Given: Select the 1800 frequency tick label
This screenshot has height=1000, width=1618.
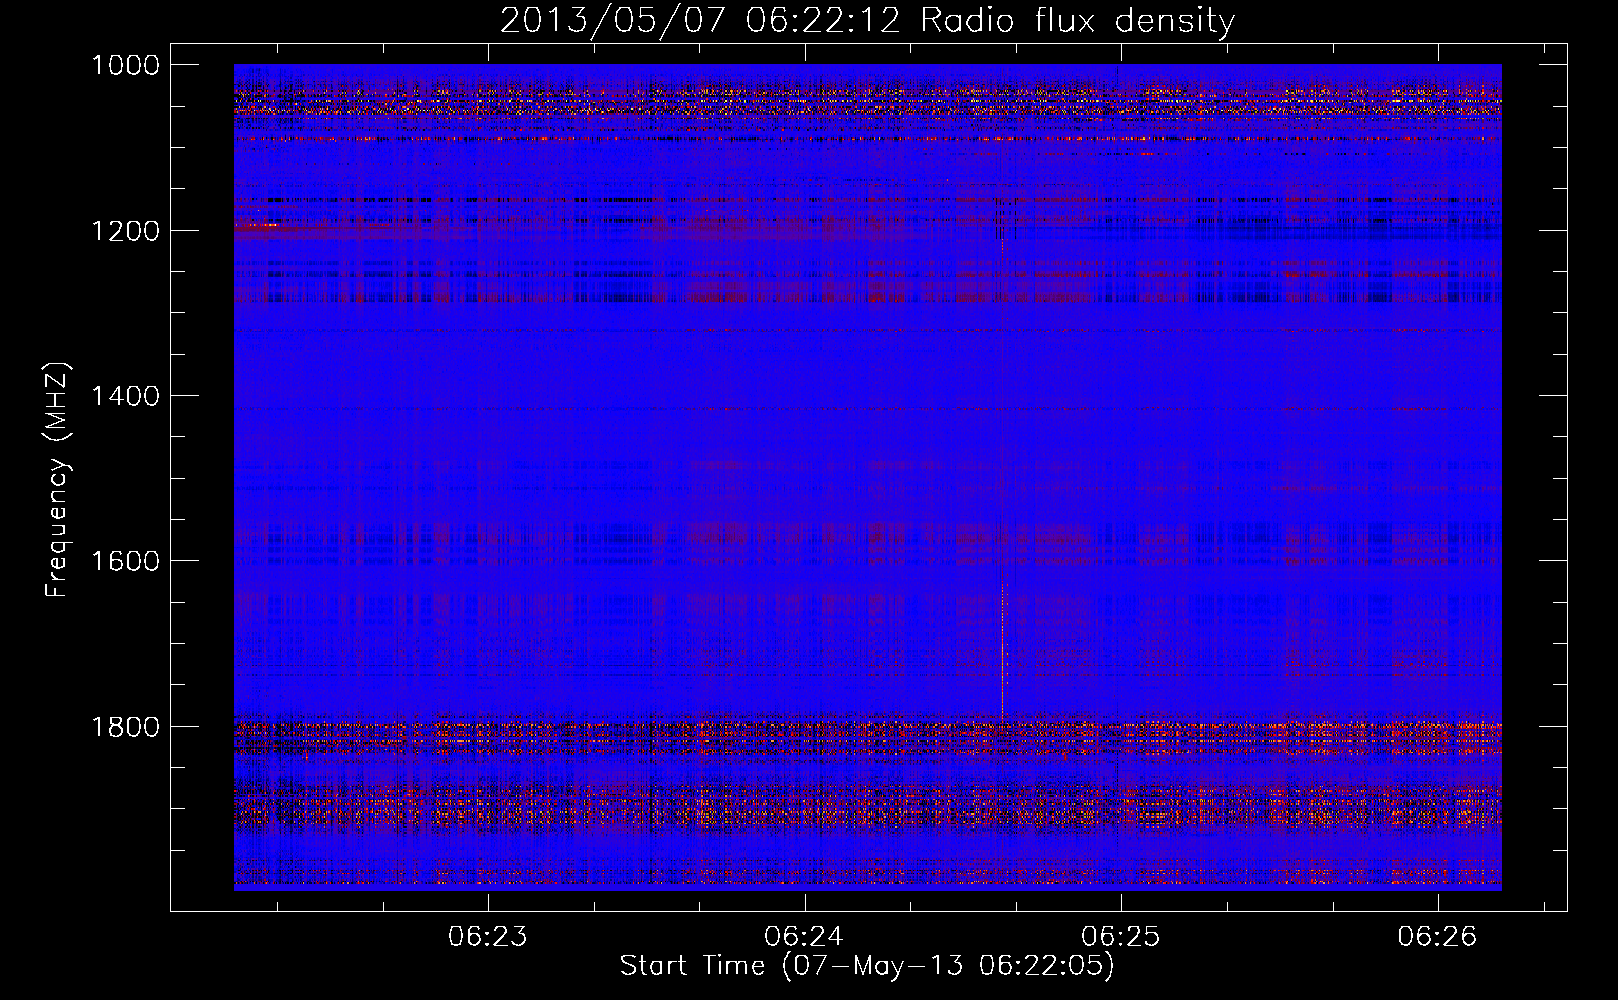Looking at the screenshot, I should pyautogui.click(x=125, y=726).
